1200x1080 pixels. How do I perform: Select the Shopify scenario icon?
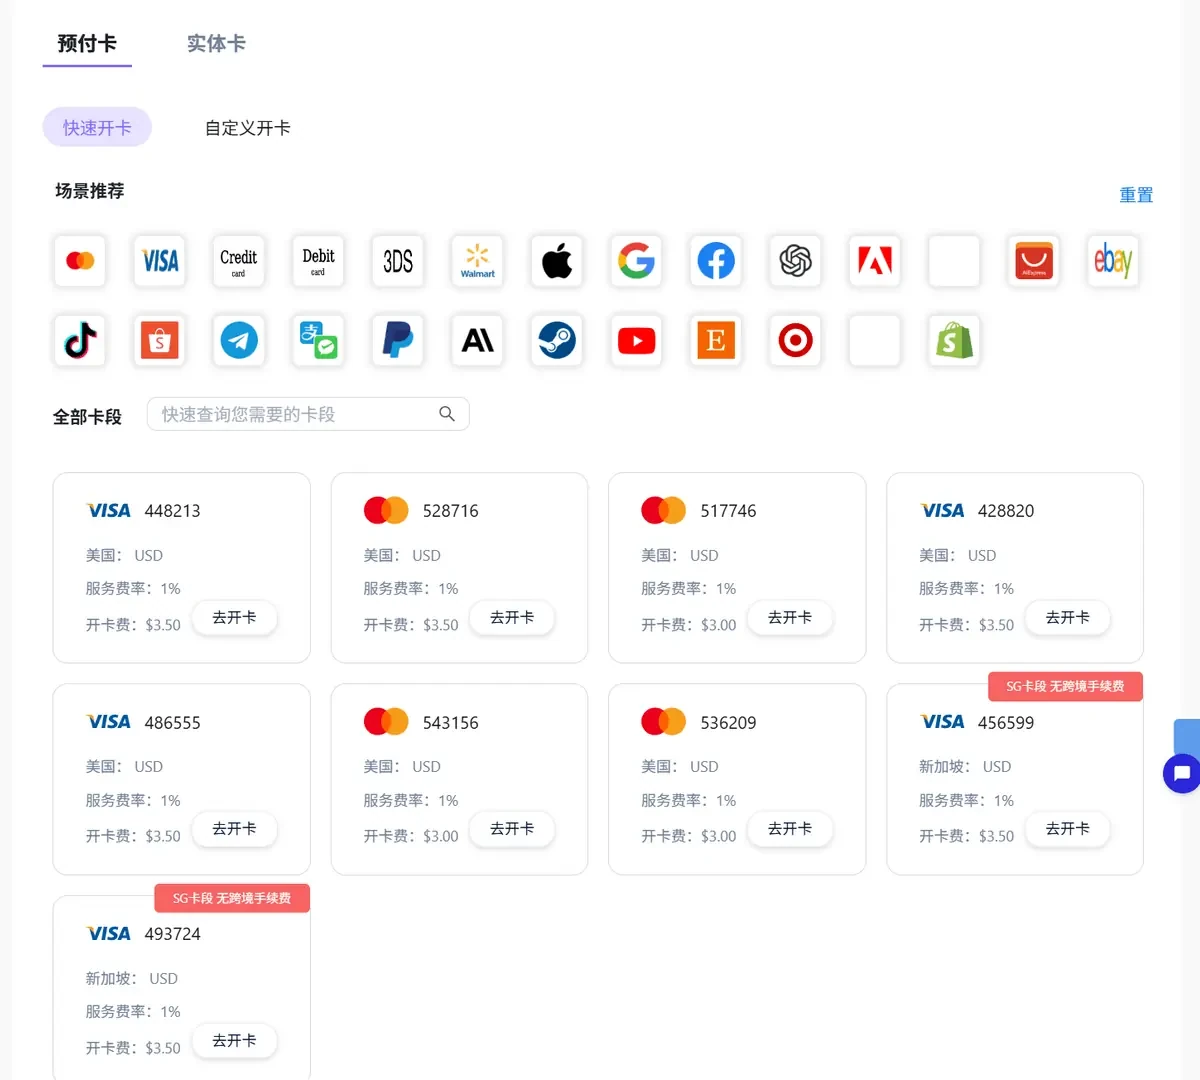coord(955,340)
